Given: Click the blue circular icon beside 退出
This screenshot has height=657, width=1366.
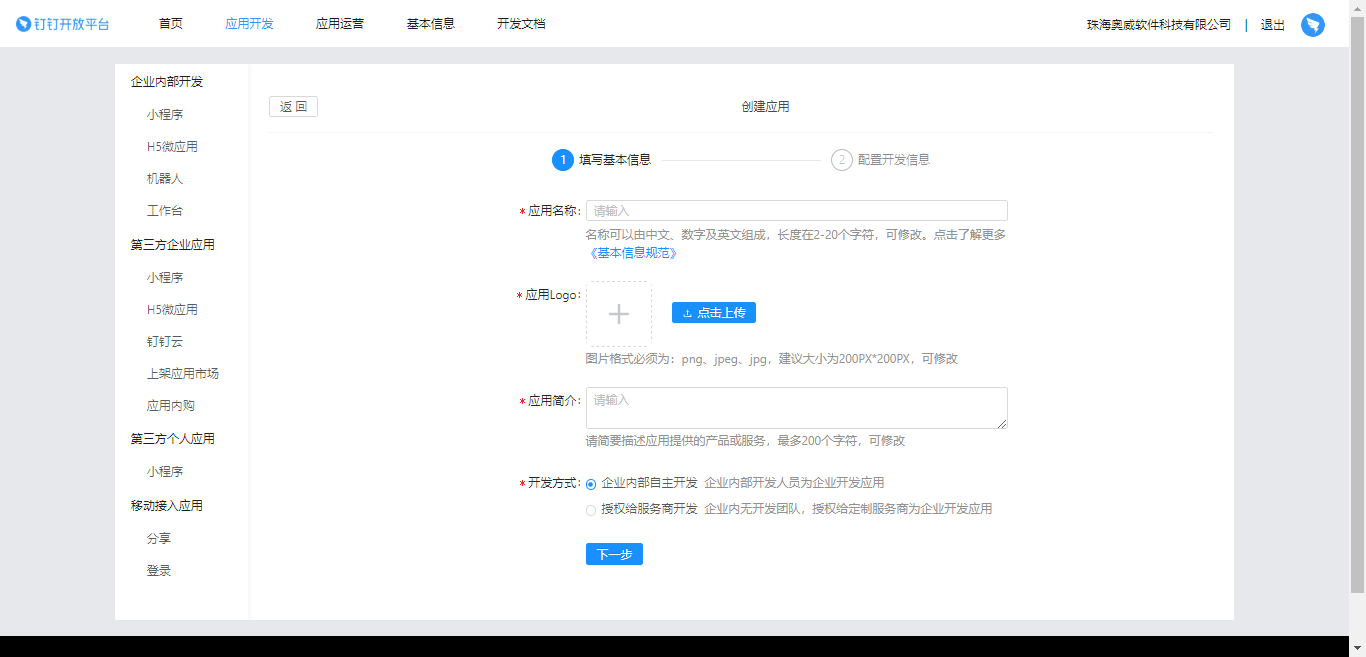Looking at the screenshot, I should pos(1313,24).
